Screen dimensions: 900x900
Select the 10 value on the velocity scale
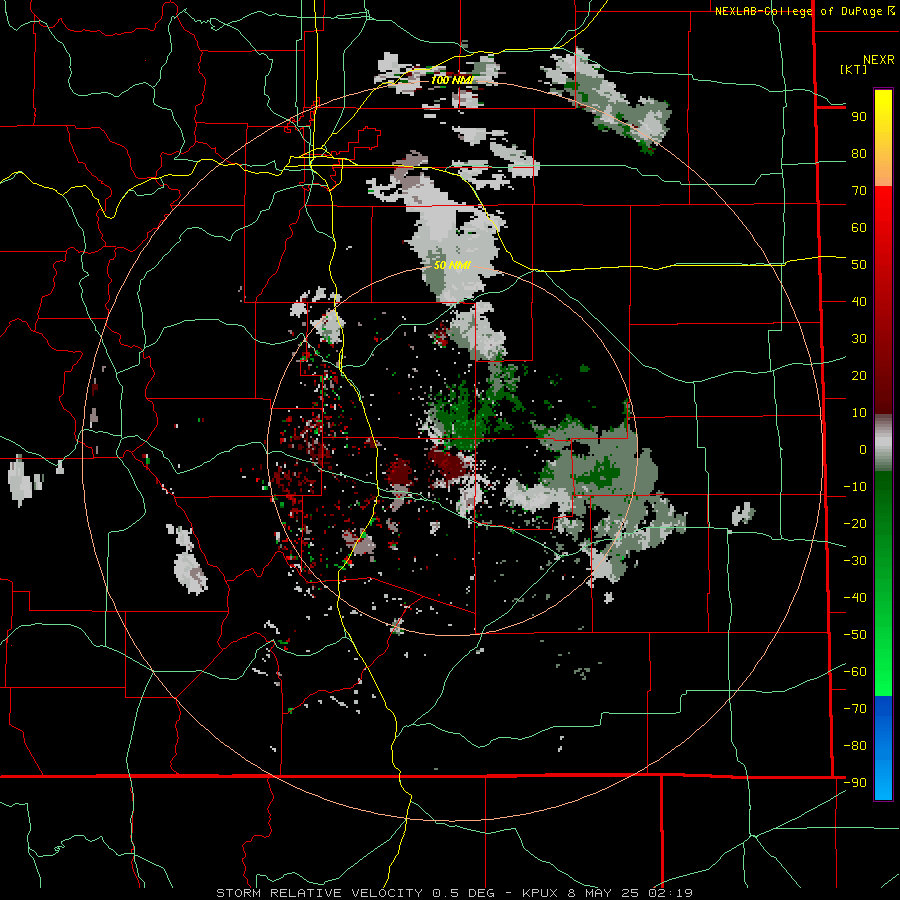point(859,413)
